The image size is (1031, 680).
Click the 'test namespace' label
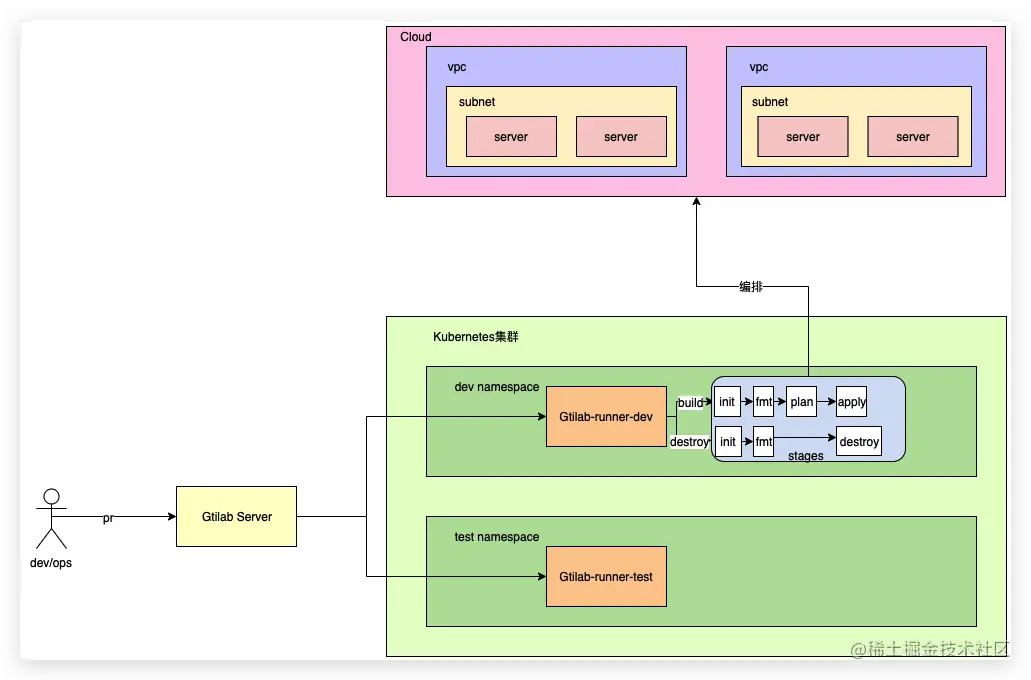click(x=496, y=537)
